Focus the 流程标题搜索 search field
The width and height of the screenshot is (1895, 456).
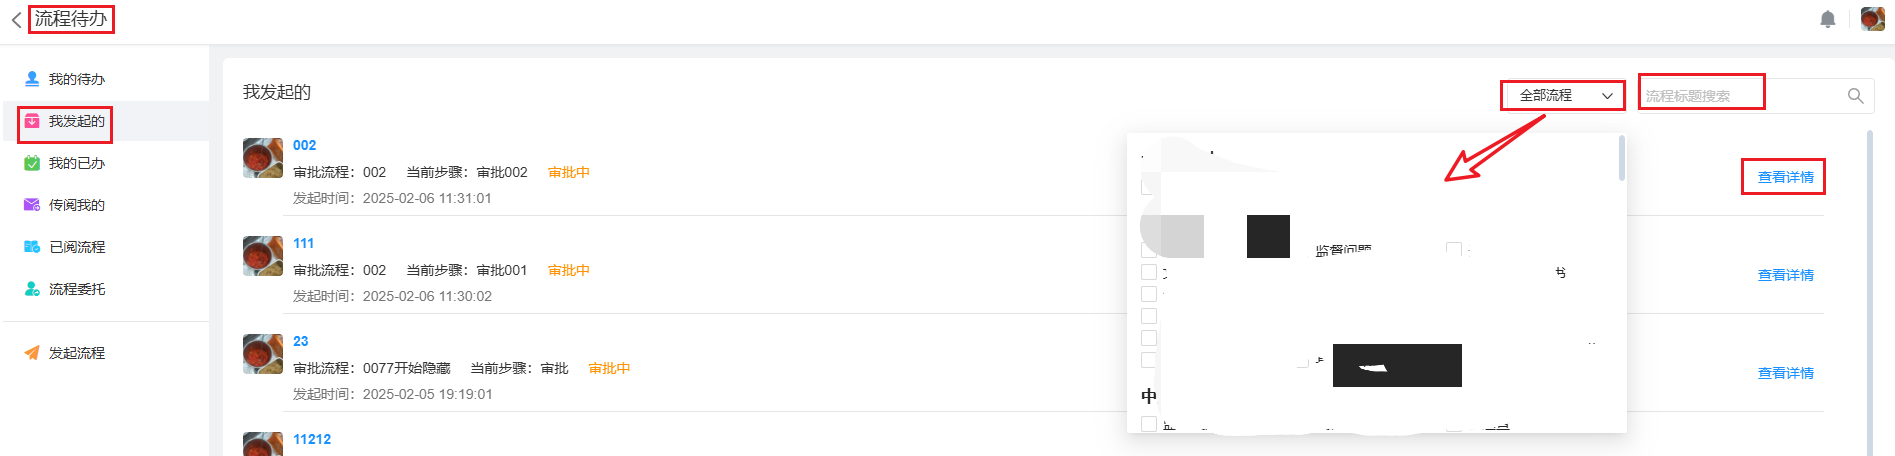point(1742,96)
